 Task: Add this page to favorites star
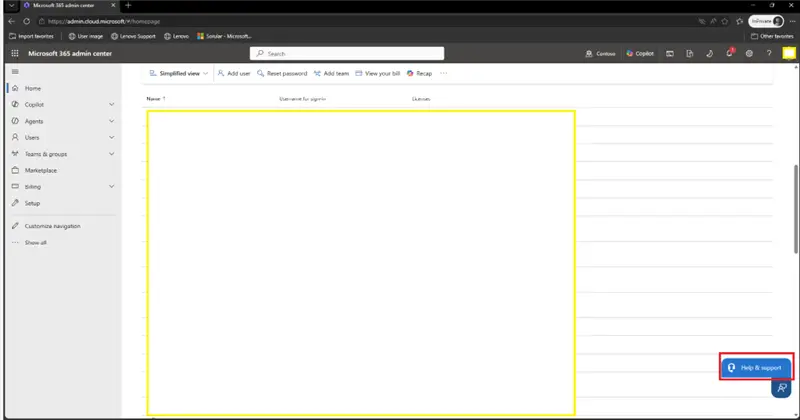click(725, 21)
